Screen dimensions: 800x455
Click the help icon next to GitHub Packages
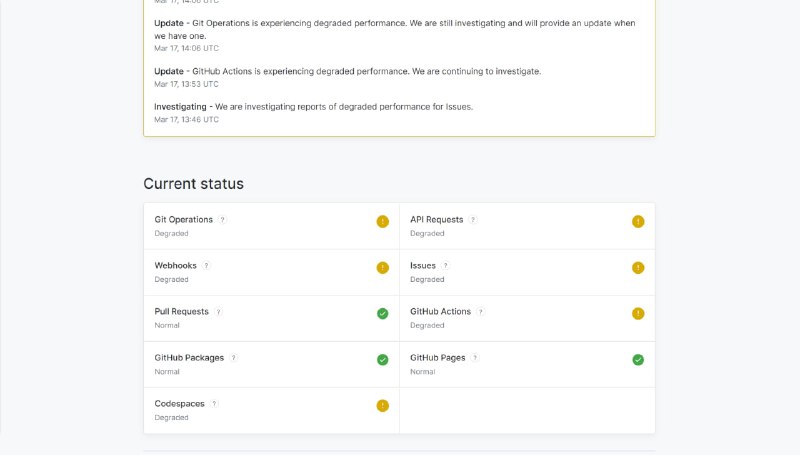click(x=234, y=358)
